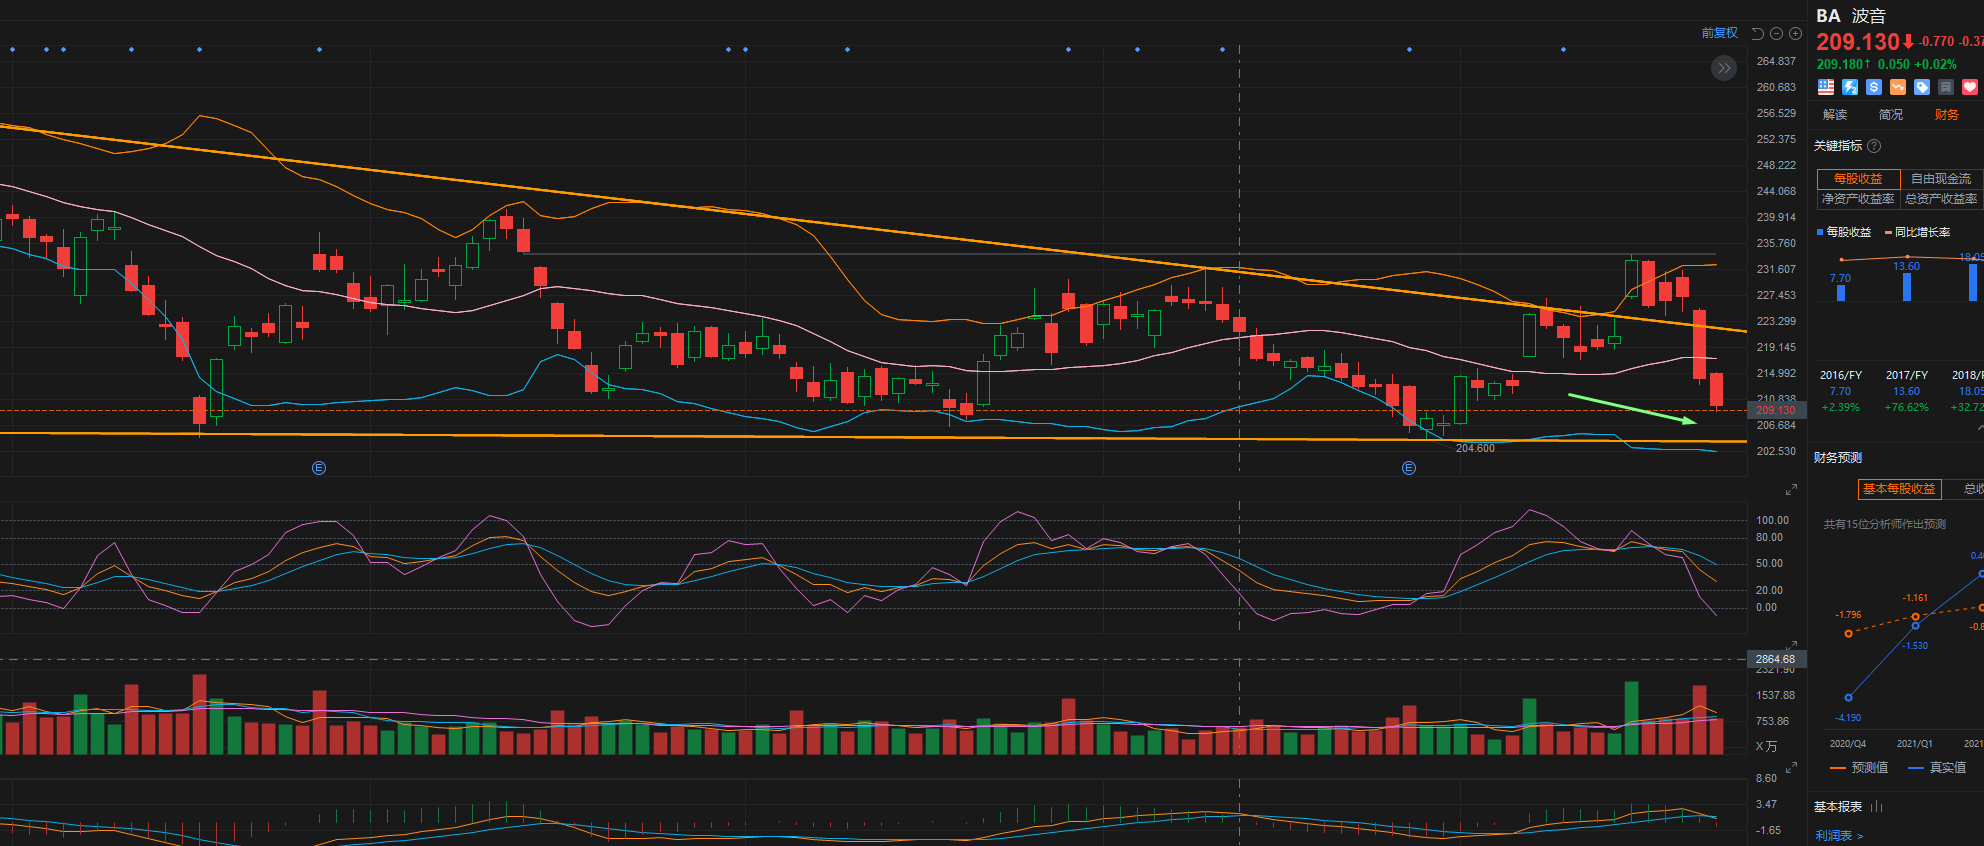Toggle the 真实值 legend series
Image resolution: width=1984 pixels, height=846 pixels.
pyautogui.click(x=1937, y=768)
